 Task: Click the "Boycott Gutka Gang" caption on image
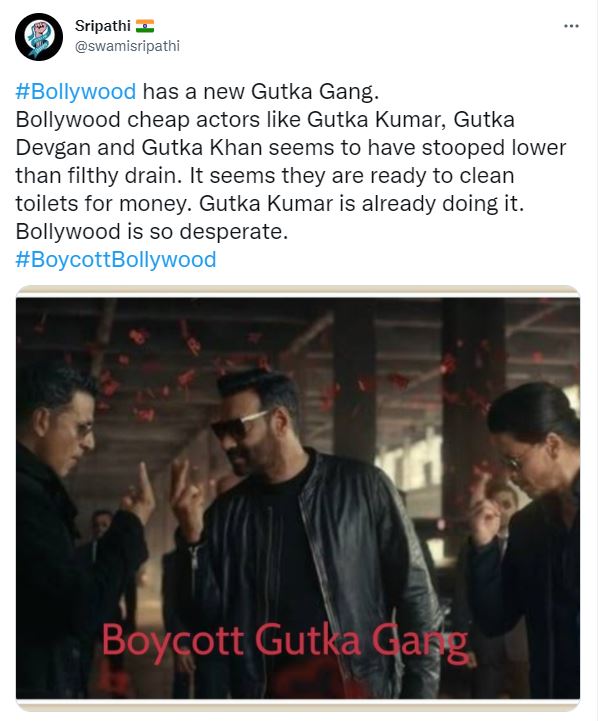click(285, 641)
